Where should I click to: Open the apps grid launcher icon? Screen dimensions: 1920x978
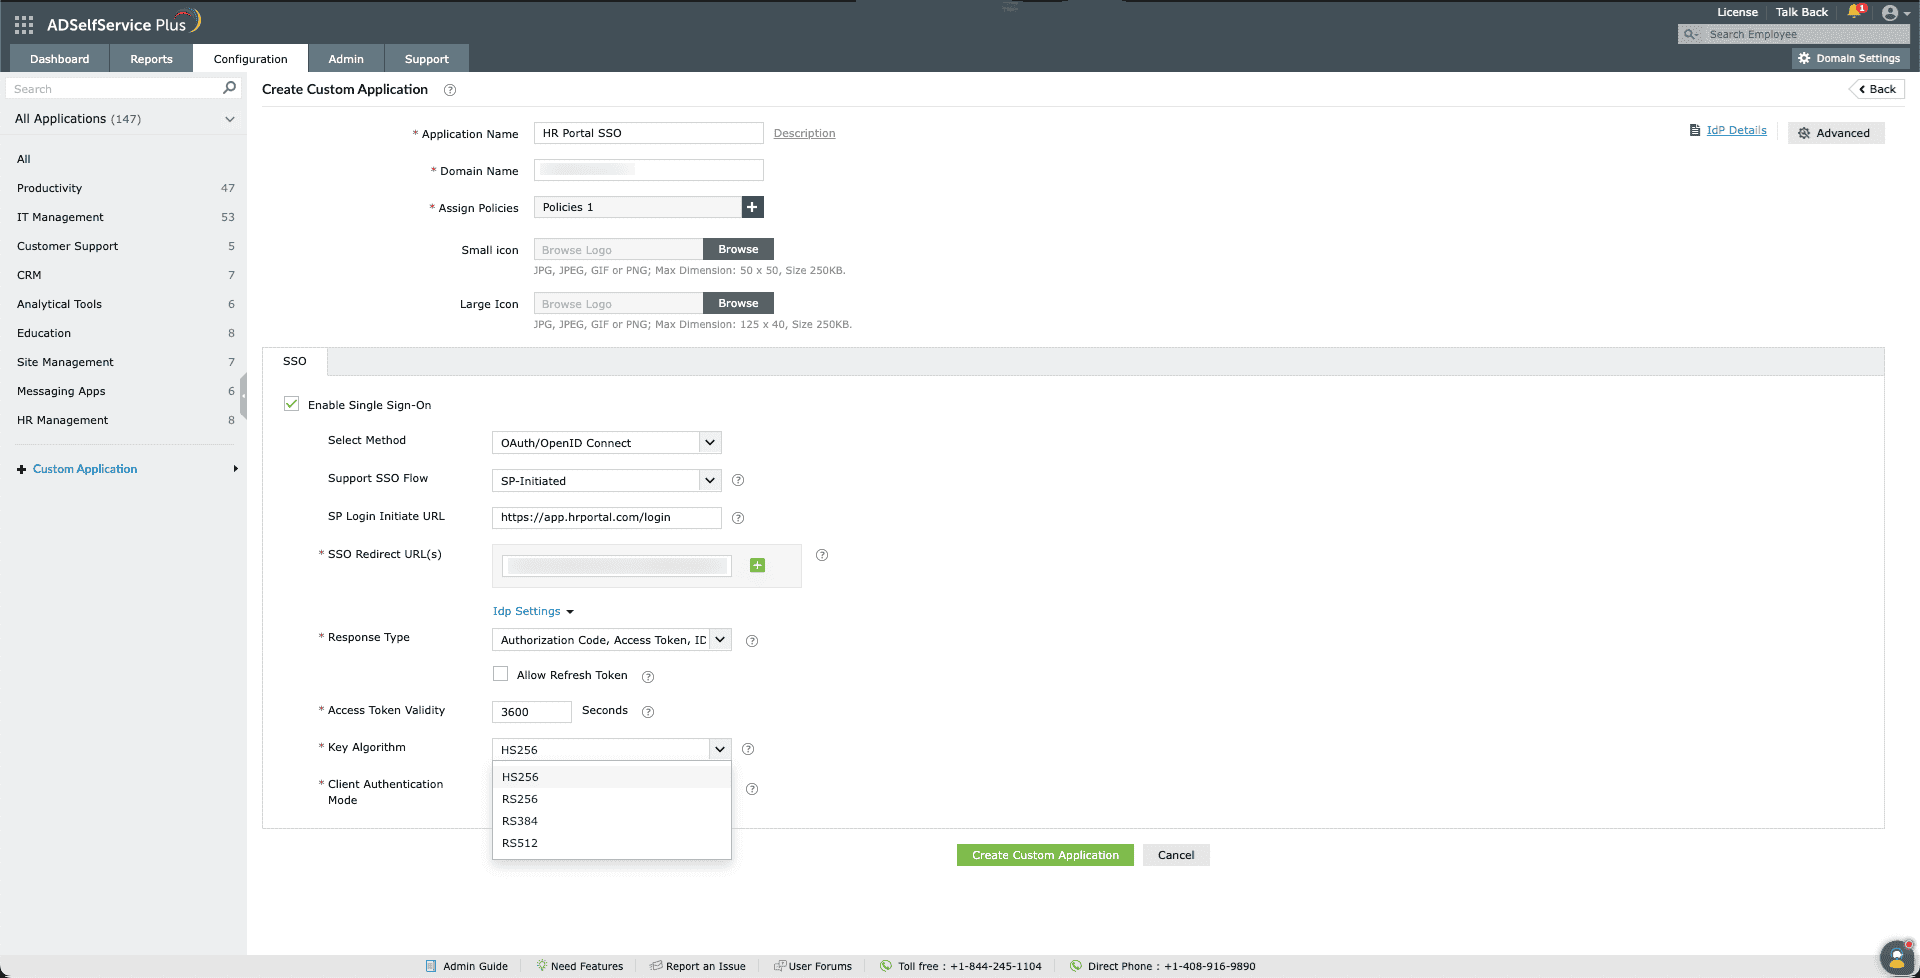[x=22, y=24]
